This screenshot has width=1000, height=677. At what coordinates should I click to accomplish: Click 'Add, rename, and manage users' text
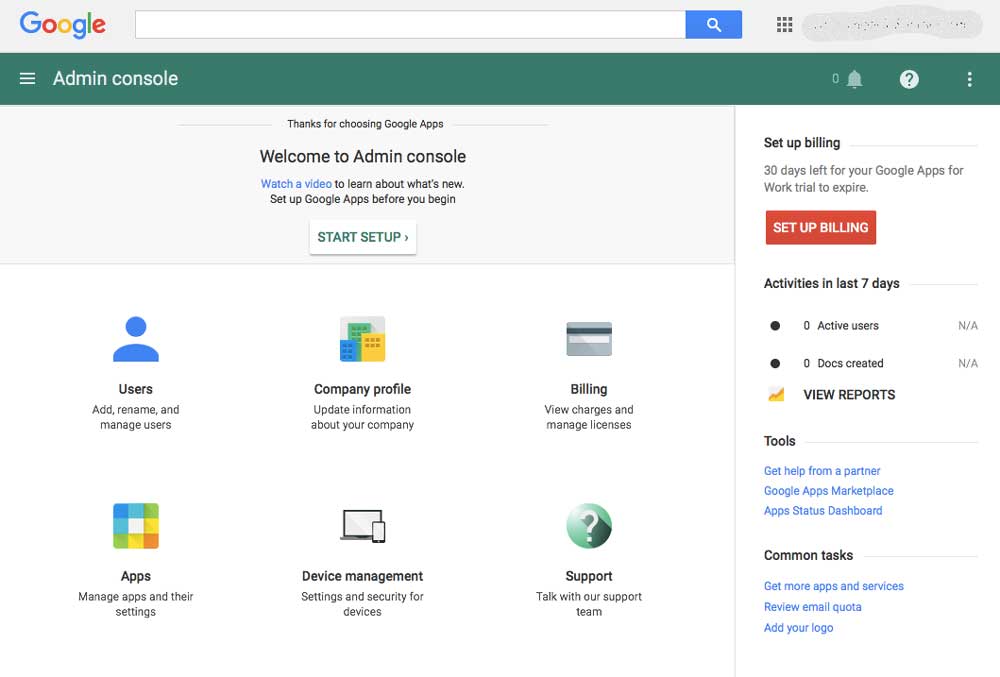(x=135, y=417)
